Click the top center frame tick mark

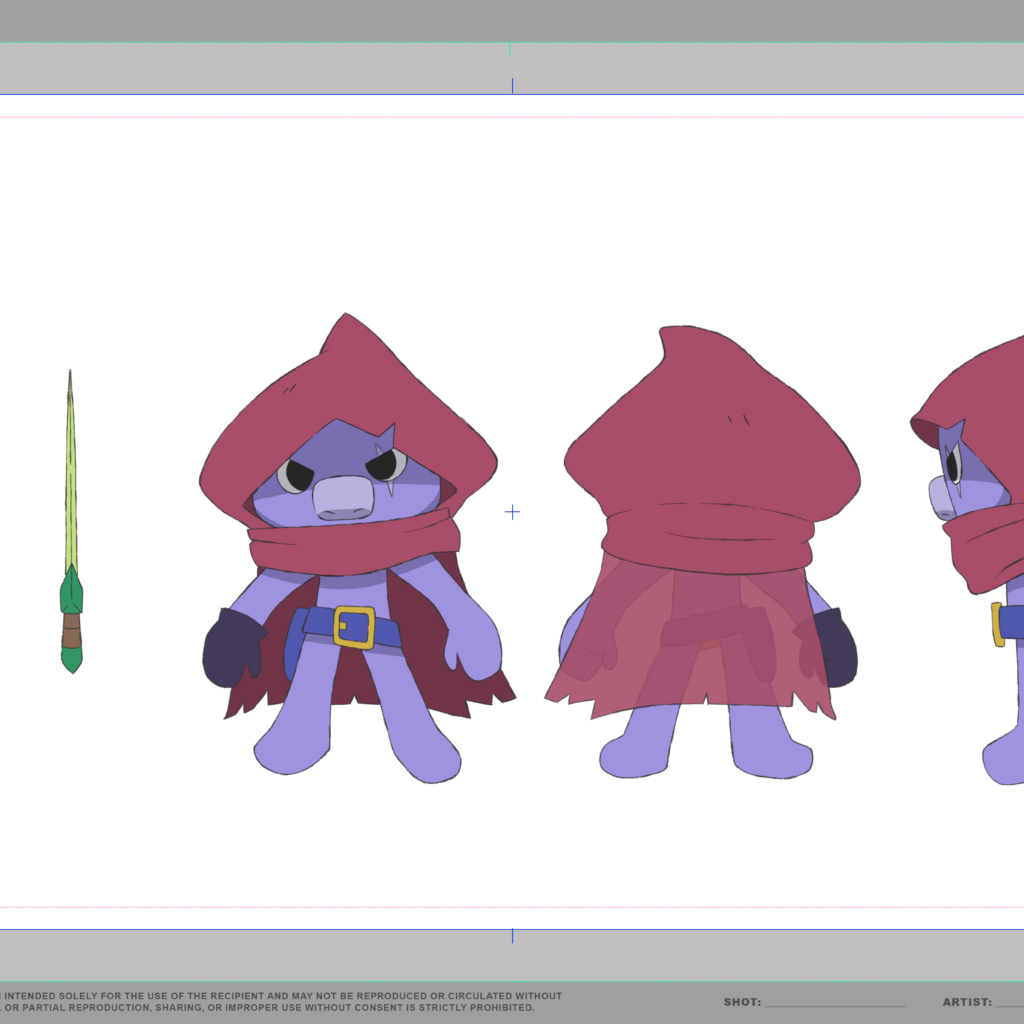(512, 86)
